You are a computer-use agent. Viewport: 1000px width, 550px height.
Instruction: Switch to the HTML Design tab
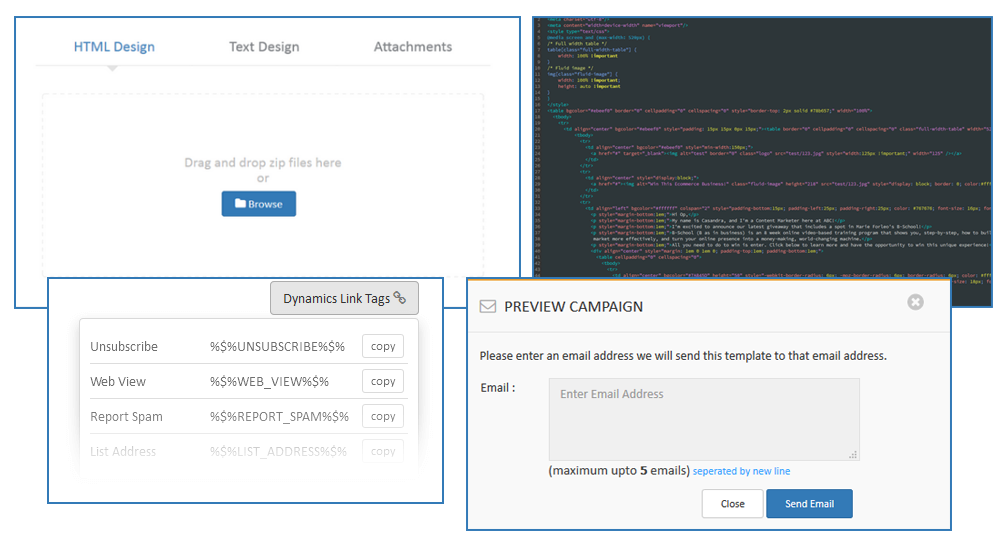click(114, 47)
